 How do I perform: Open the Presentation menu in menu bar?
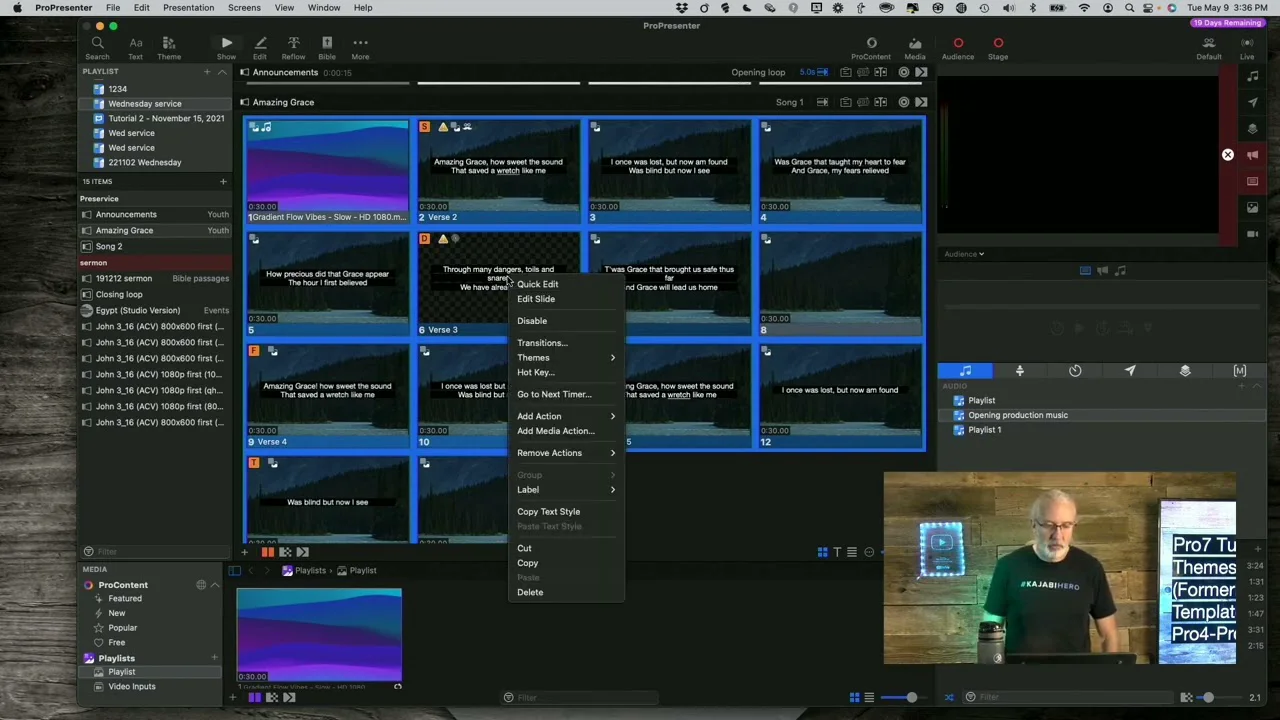(x=188, y=8)
